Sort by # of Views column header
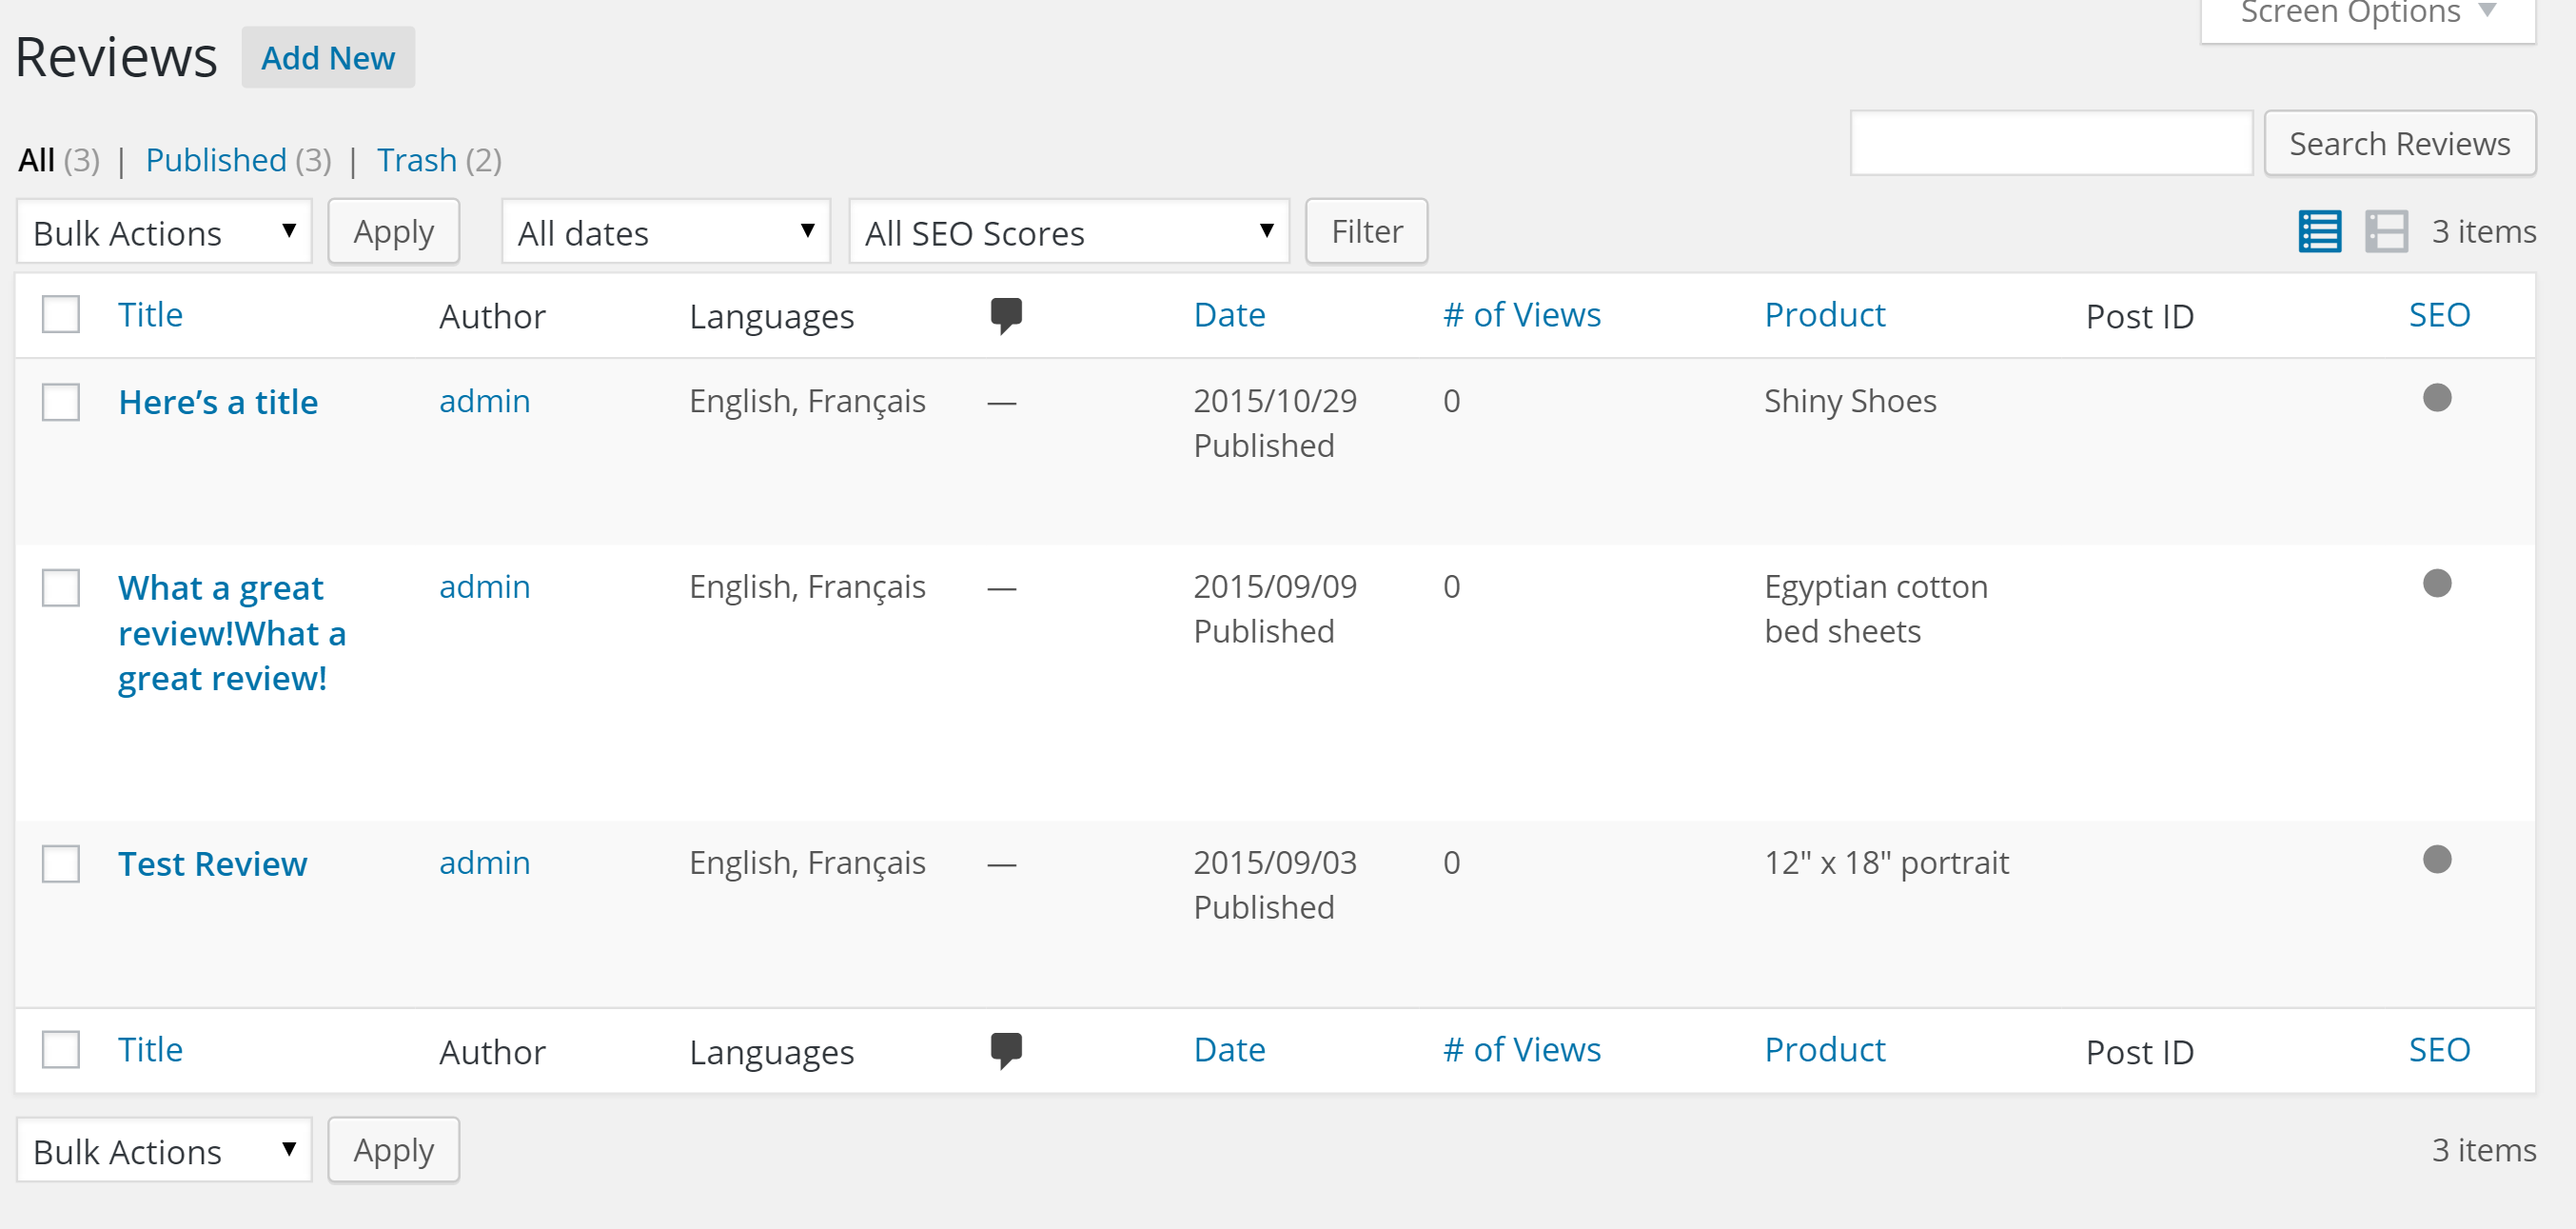This screenshot has width=2576, height=1229. click(1521, 315)
